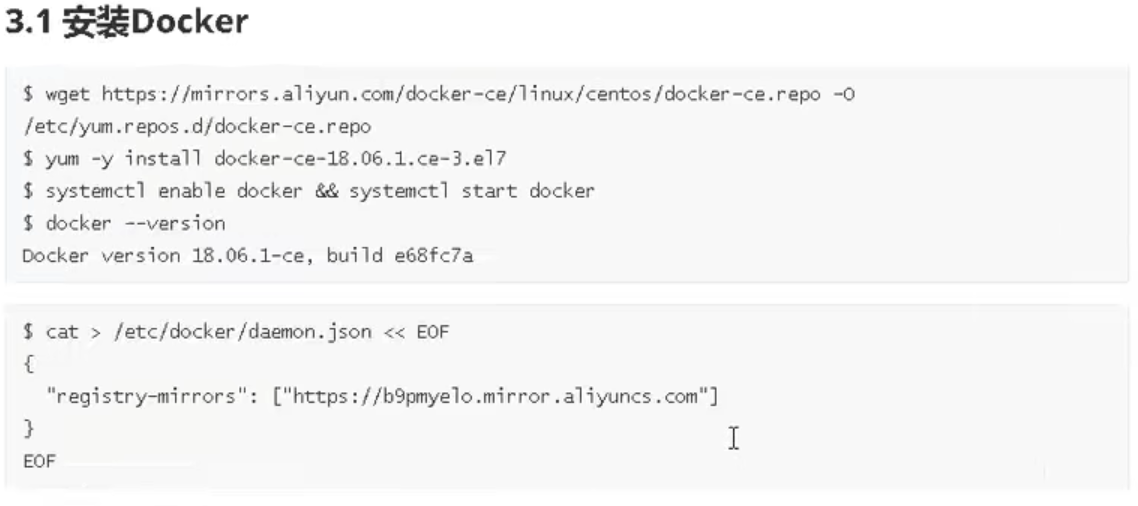The height and width of the screenshot is (506, 1138).
Task: Click the opening curly brace line
Action: (x=28, y=364)
